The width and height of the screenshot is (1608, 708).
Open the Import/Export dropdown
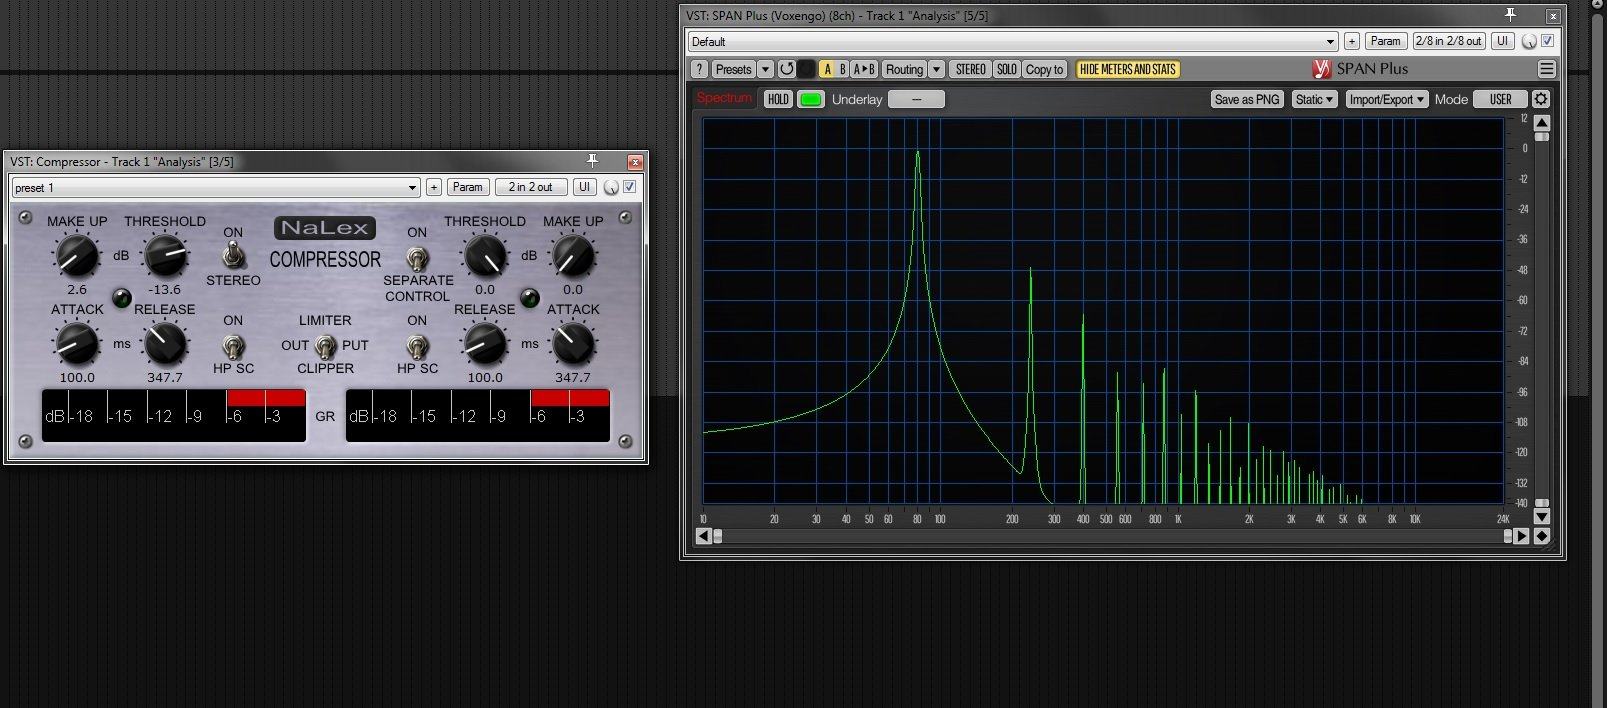click(x=1386, y=99)
